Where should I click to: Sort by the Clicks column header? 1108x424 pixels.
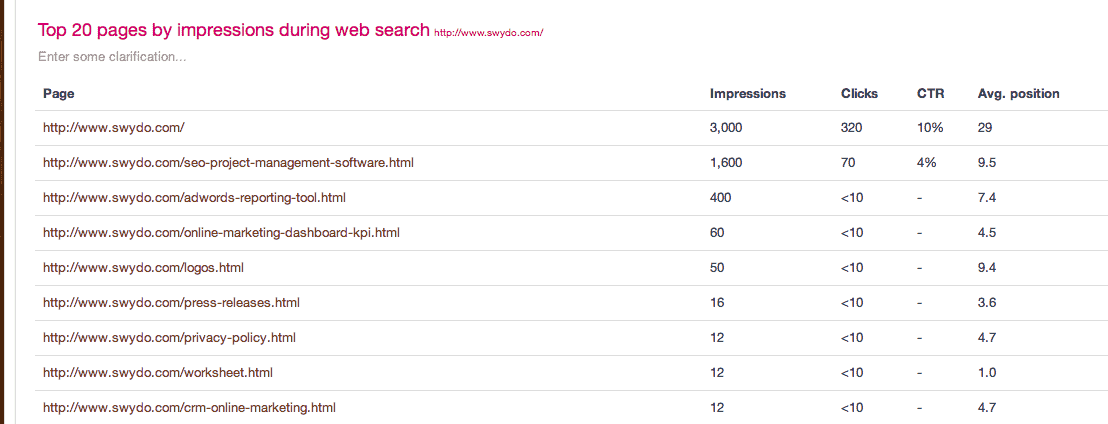coord(859,93)
